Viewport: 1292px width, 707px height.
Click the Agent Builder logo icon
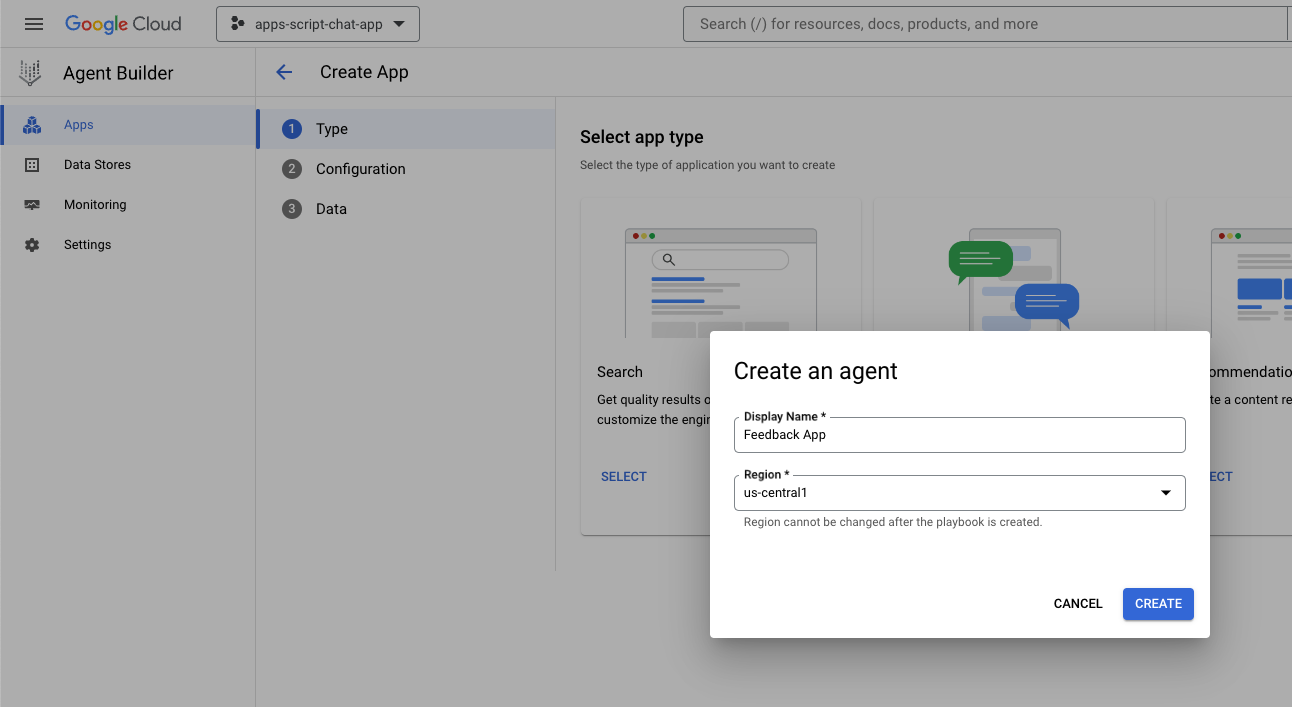(x=31, y=73)
